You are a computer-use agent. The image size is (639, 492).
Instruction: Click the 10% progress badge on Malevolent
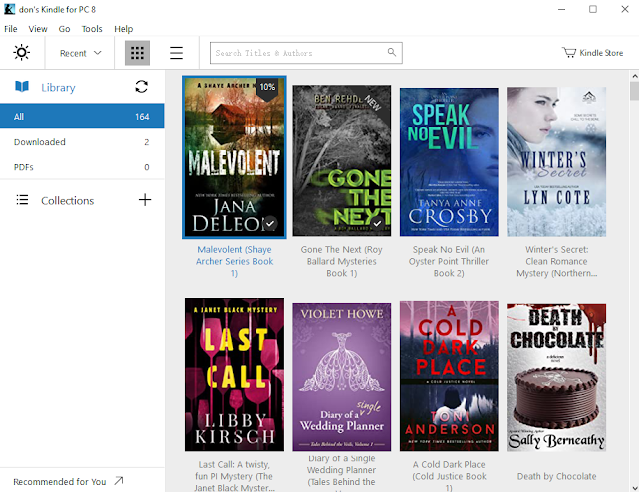click(267, 87)
